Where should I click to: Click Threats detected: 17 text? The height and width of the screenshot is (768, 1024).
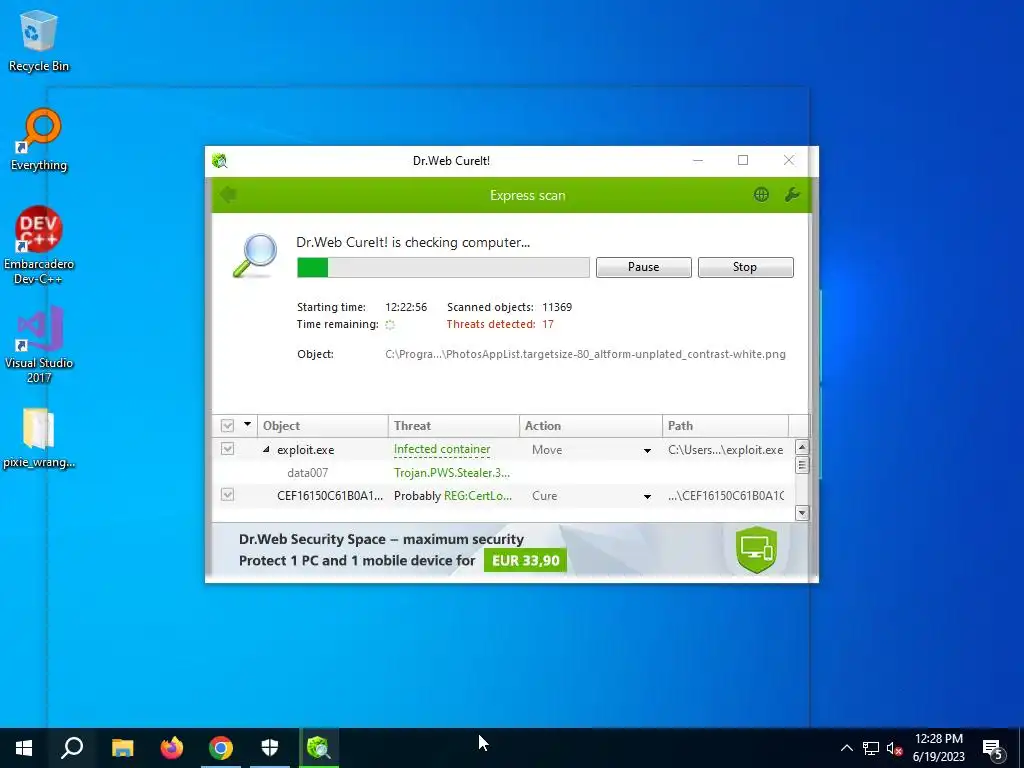pyautogui.click(x=500, y=324)
